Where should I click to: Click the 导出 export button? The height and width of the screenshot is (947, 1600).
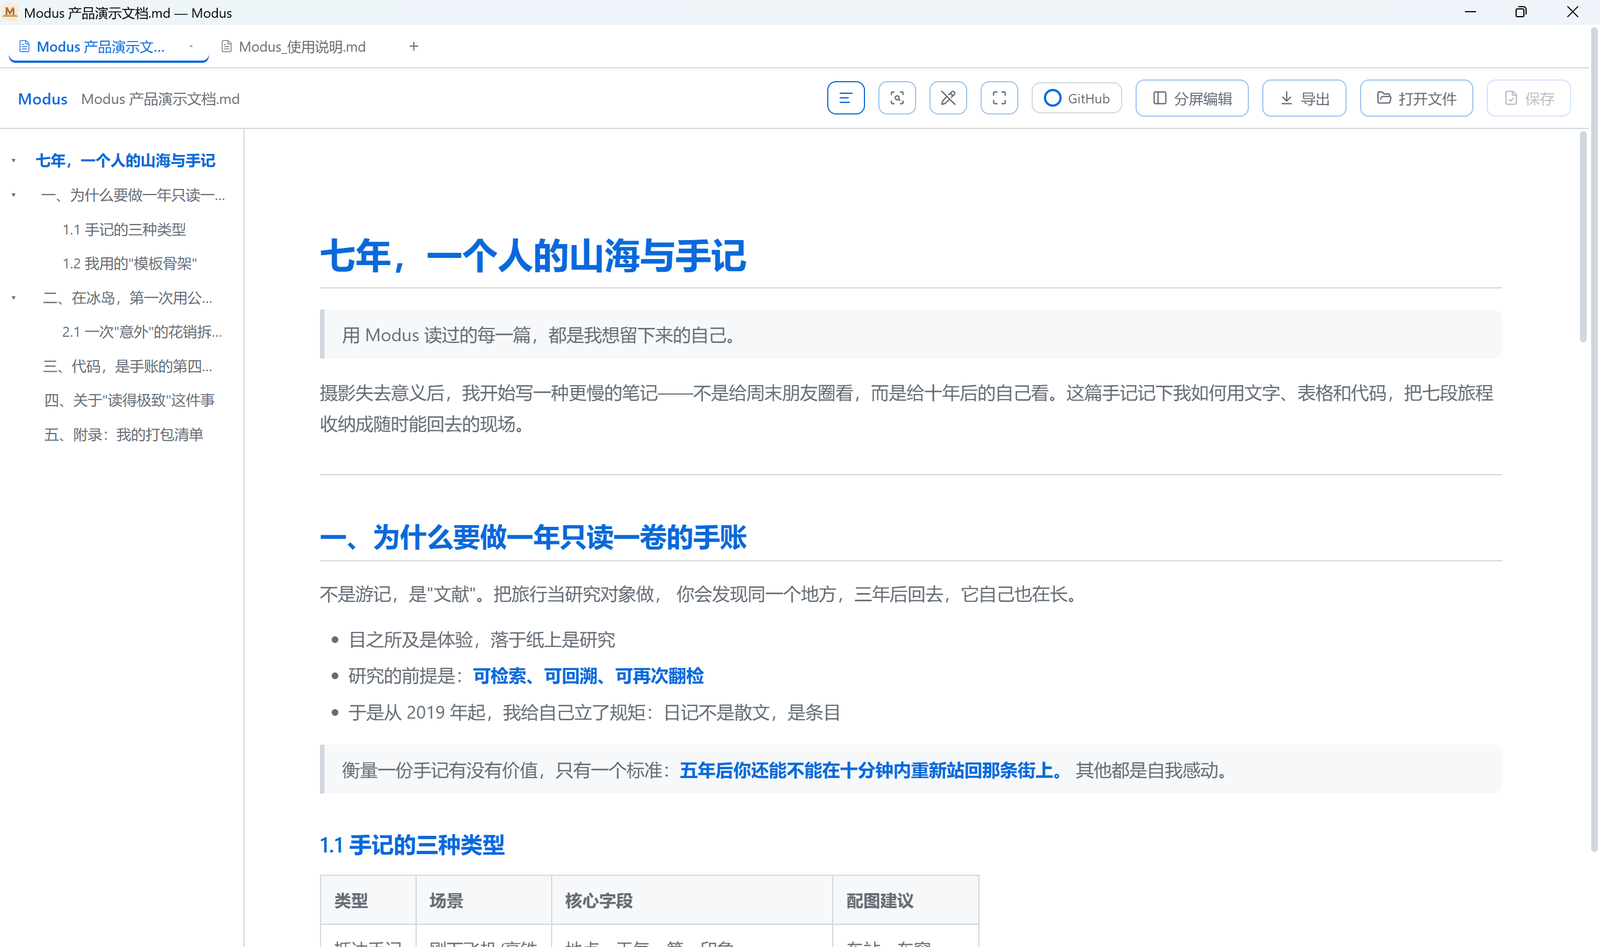point(1304,98)
